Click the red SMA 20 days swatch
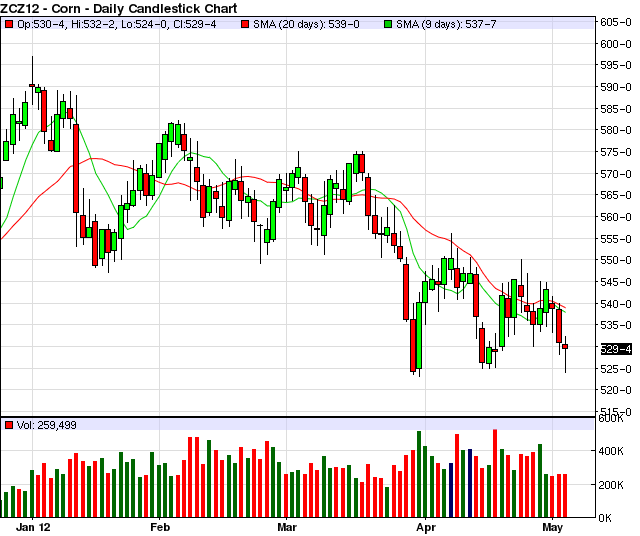640x536 pixels. pyautogui.click(x=245, y=24)
